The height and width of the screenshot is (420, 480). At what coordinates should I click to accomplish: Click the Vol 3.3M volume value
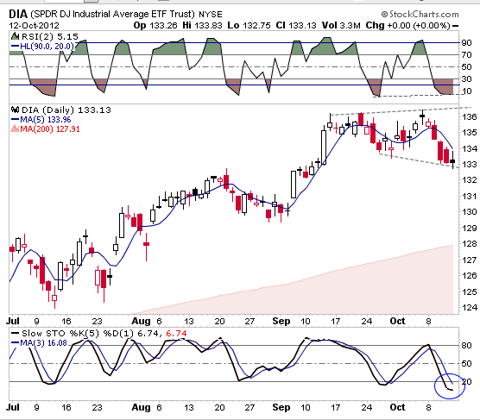click(x=341, y=25)
